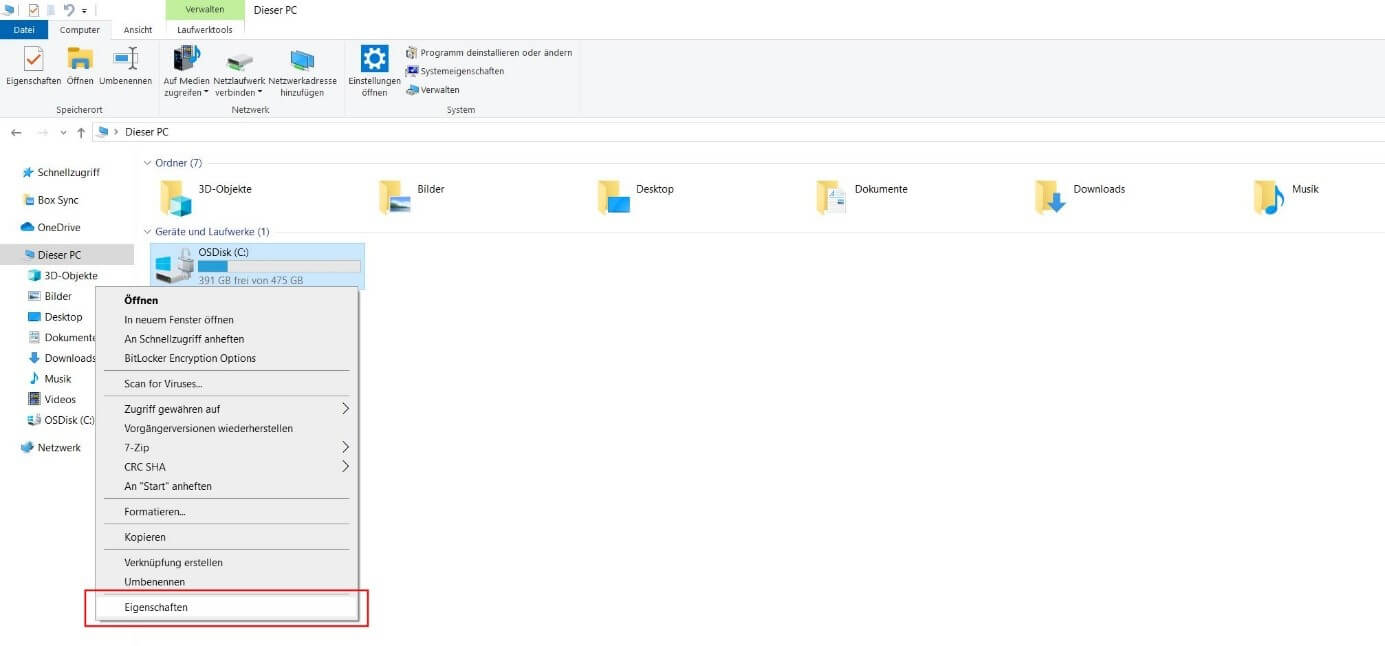Screen dimensions: 1385x646
Task: Expand Zugriff gewähren auf submenu
Action: 227,409
